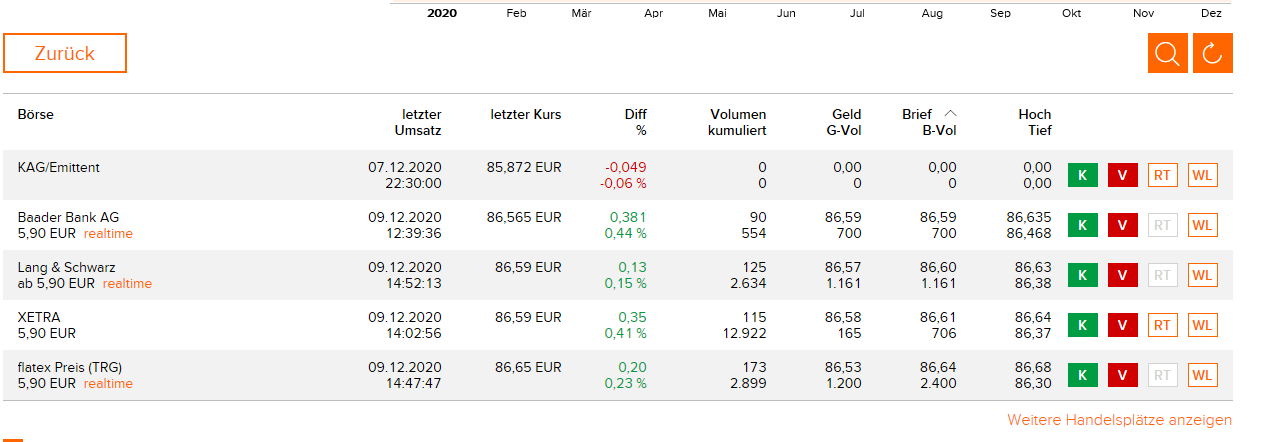Click the XETRA exchange row name
Image resolution: width=1262 pixels, height=442 pixels.
coord(39,317)
